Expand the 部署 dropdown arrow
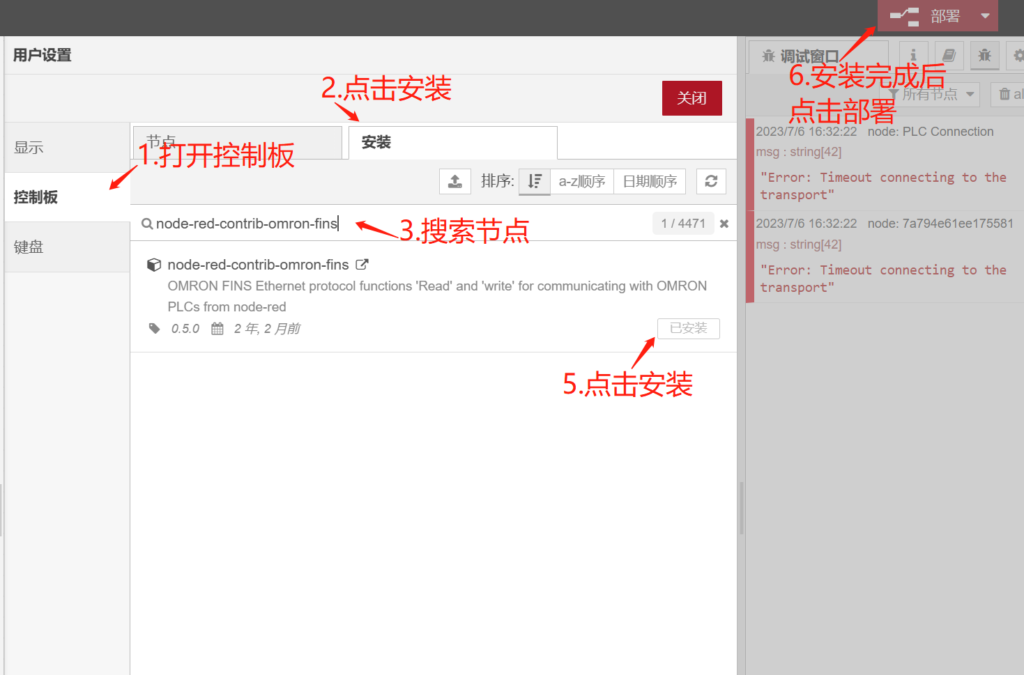 [985, 16]
